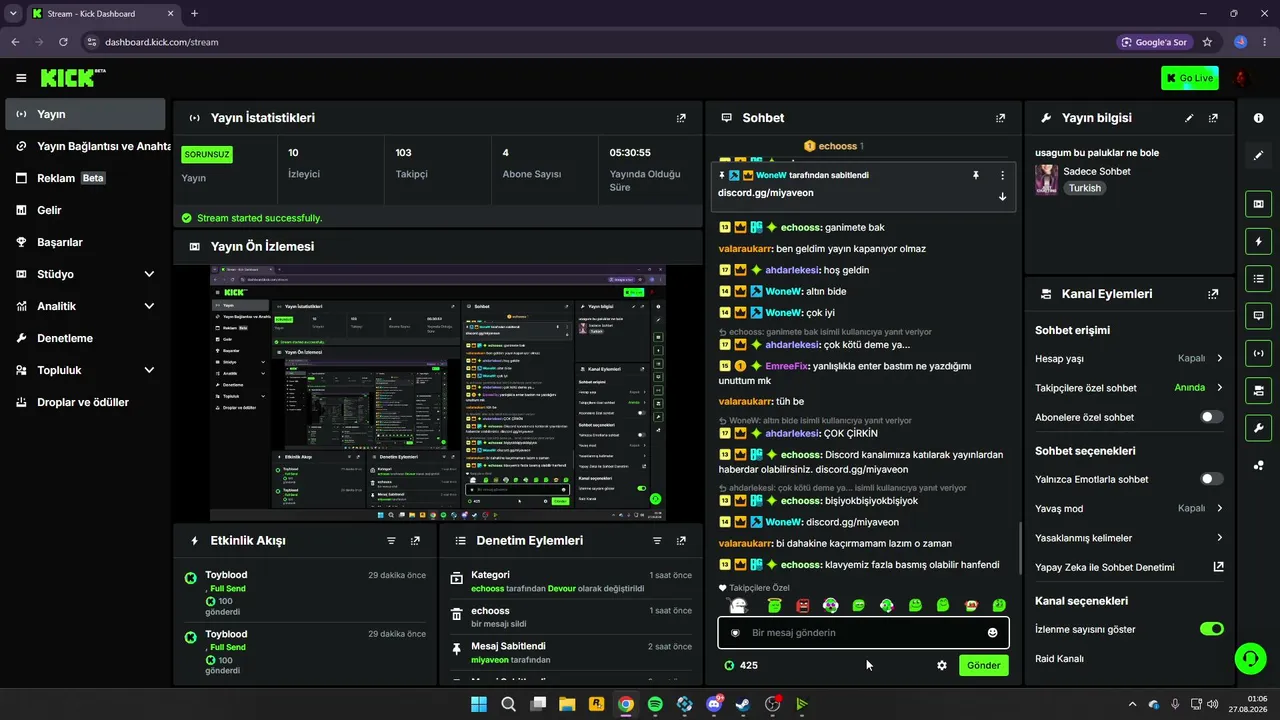The image size is (1280, 720).
Task: Open Yavaş mod setting chevron
Action: [1219, 508]
